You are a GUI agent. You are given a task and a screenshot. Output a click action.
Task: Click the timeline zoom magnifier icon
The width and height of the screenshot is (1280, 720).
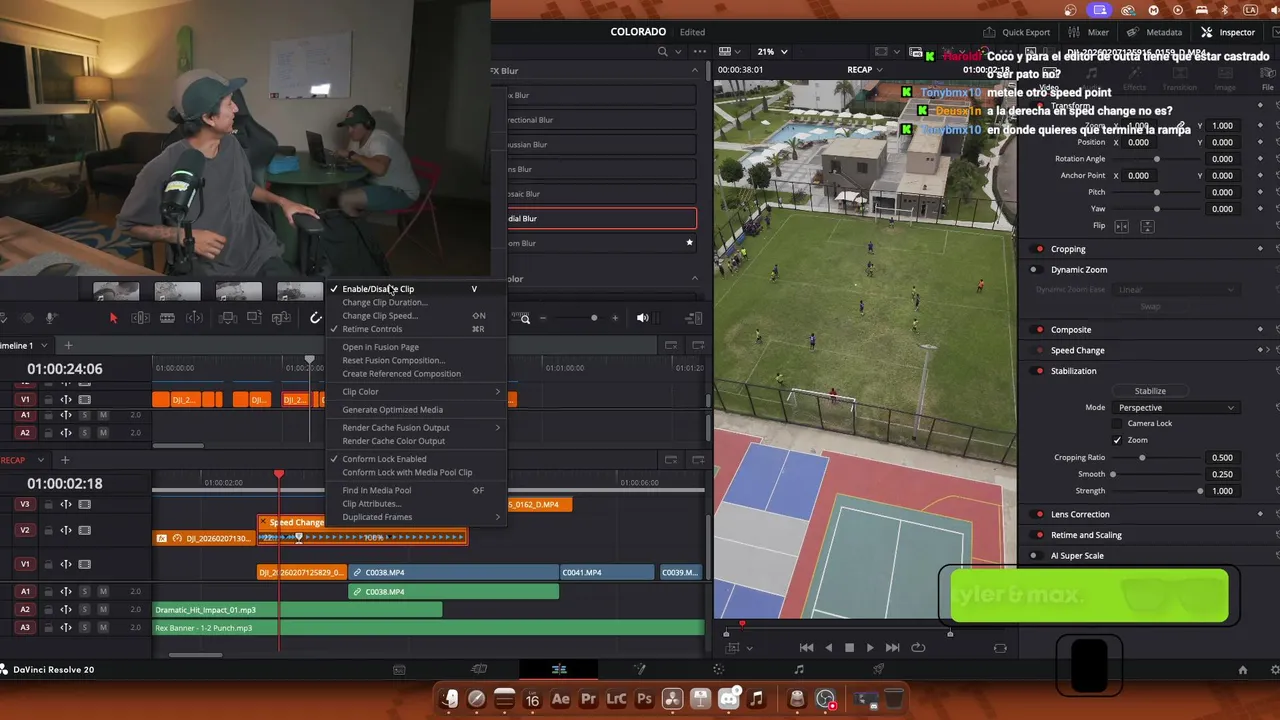525,318
